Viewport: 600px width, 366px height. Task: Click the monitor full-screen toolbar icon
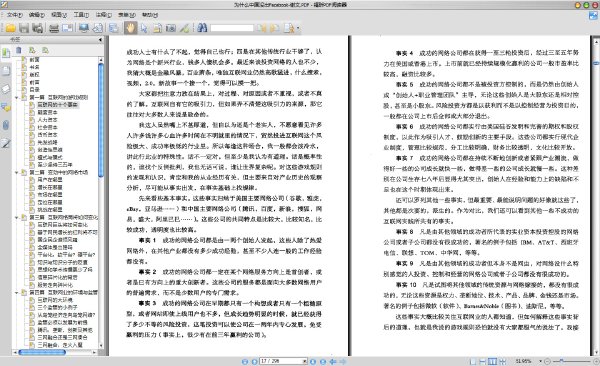[83, 28]
